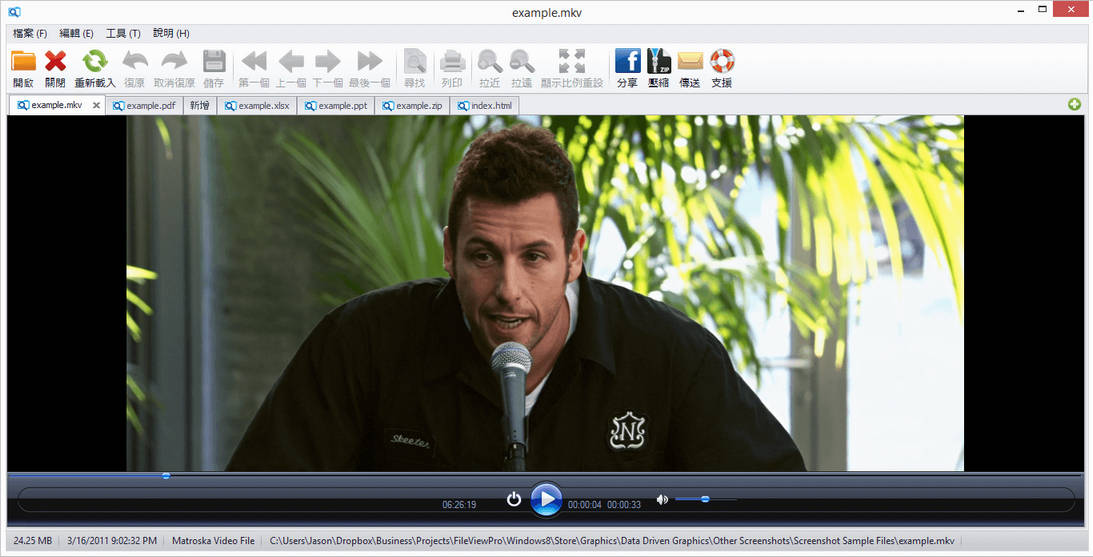This screenshot has height=557, width=1093.
Task: Reload the file with the green arrows icon
Action: click(95, 62)
